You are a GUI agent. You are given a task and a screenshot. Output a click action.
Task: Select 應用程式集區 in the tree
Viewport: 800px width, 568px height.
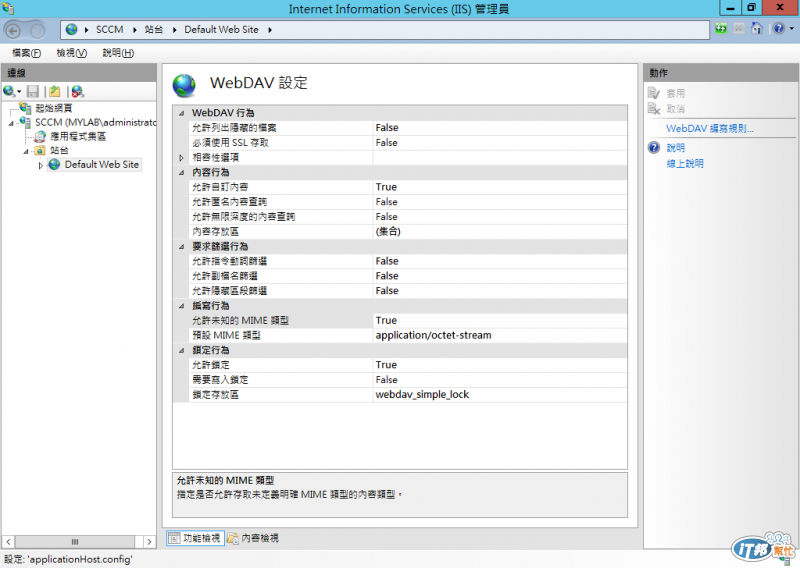[x=78, y=136]
